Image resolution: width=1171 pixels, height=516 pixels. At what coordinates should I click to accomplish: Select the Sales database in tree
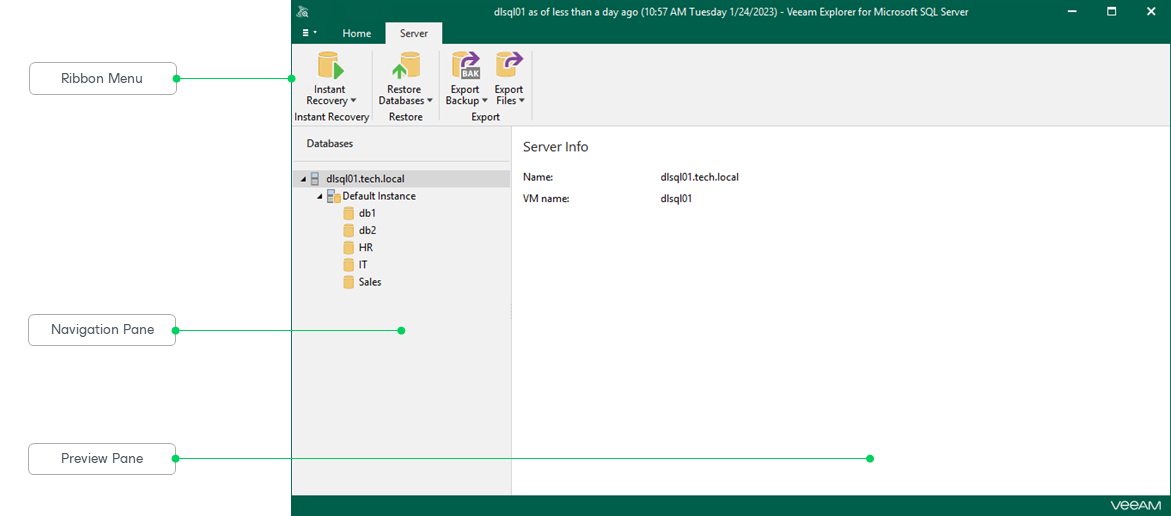pyautogui.click(x=369, y=282)
